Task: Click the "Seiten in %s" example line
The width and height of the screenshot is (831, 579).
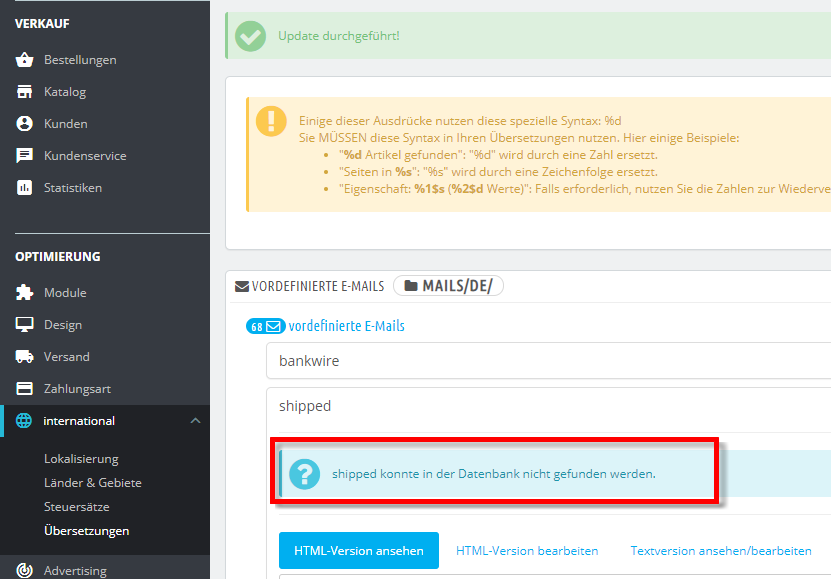Action: 498,172
